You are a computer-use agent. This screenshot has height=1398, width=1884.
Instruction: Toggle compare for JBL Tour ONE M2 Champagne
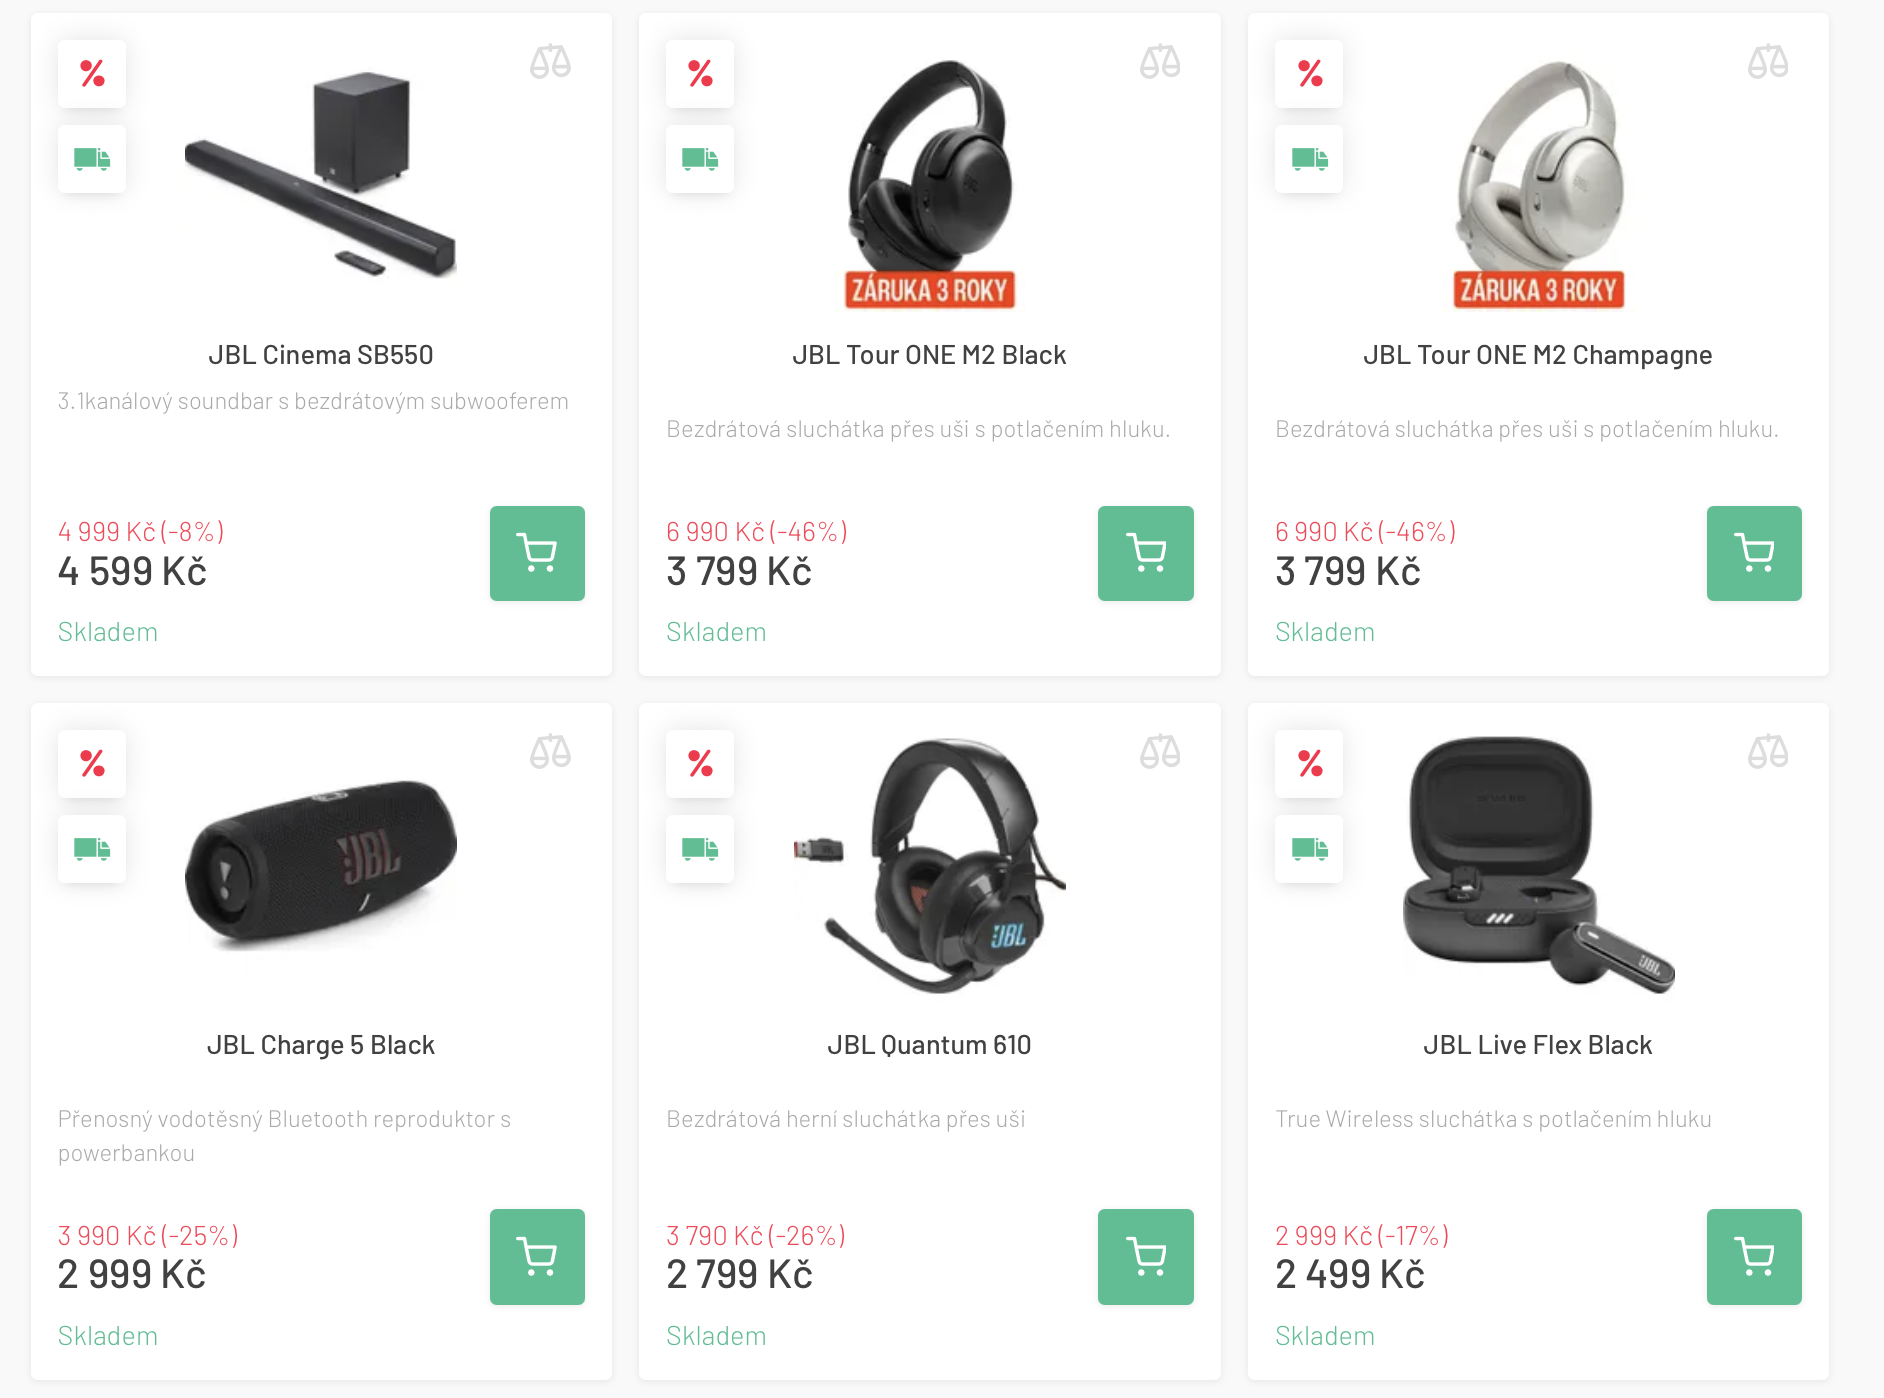point(1768,62)
